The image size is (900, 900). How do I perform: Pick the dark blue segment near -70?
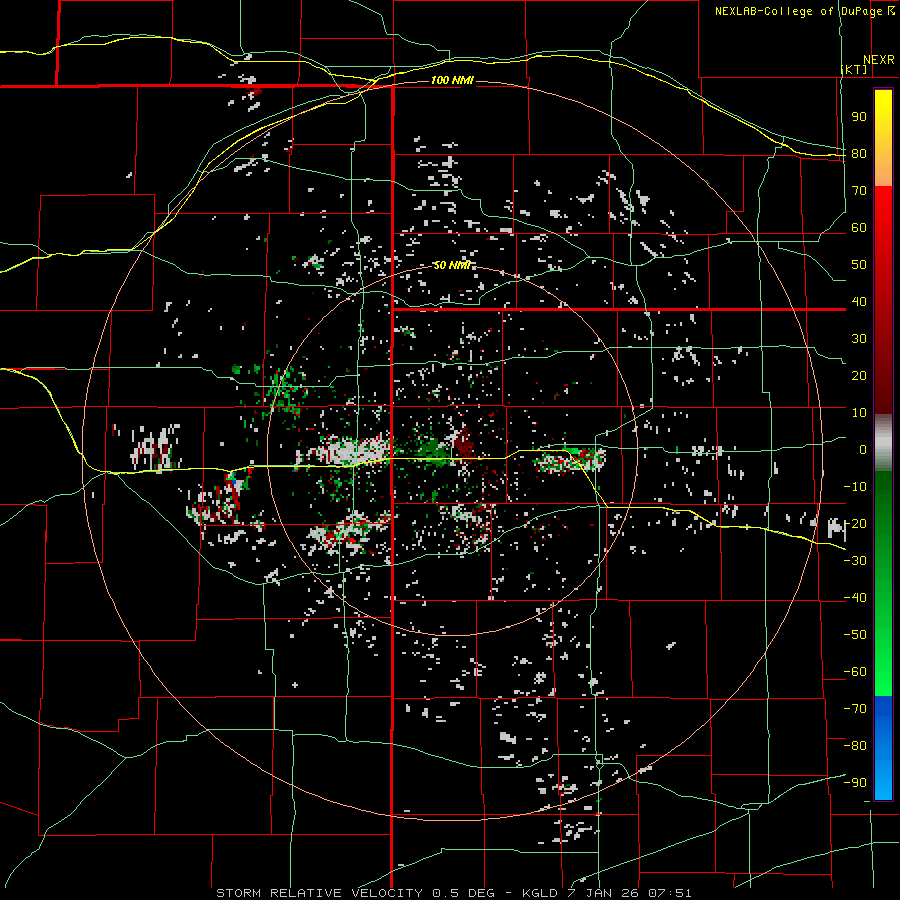[883, 709]
